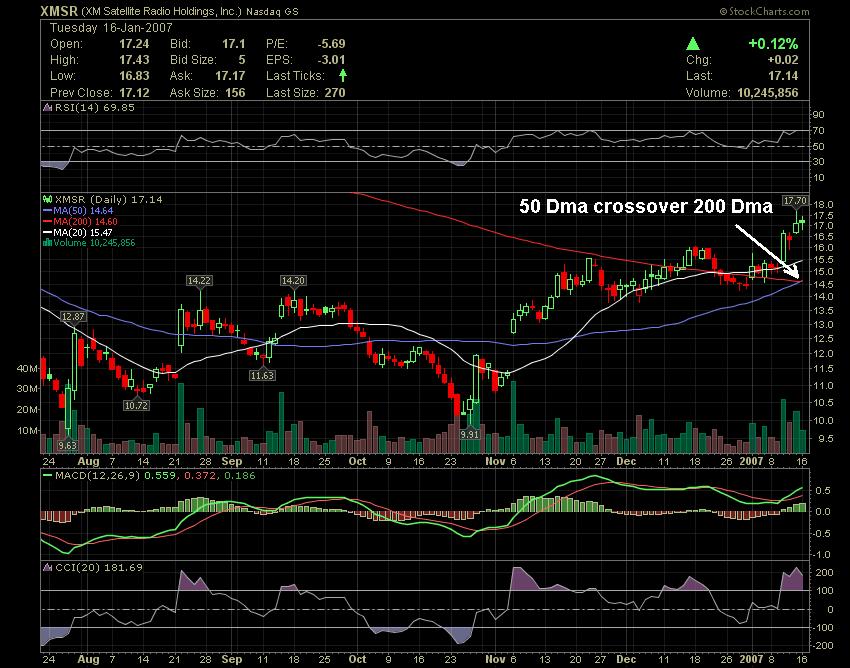The width and height of the screenshot is (850, 668).
Task: Click the 10.72 low price marker
Action: tap(136, 405)
